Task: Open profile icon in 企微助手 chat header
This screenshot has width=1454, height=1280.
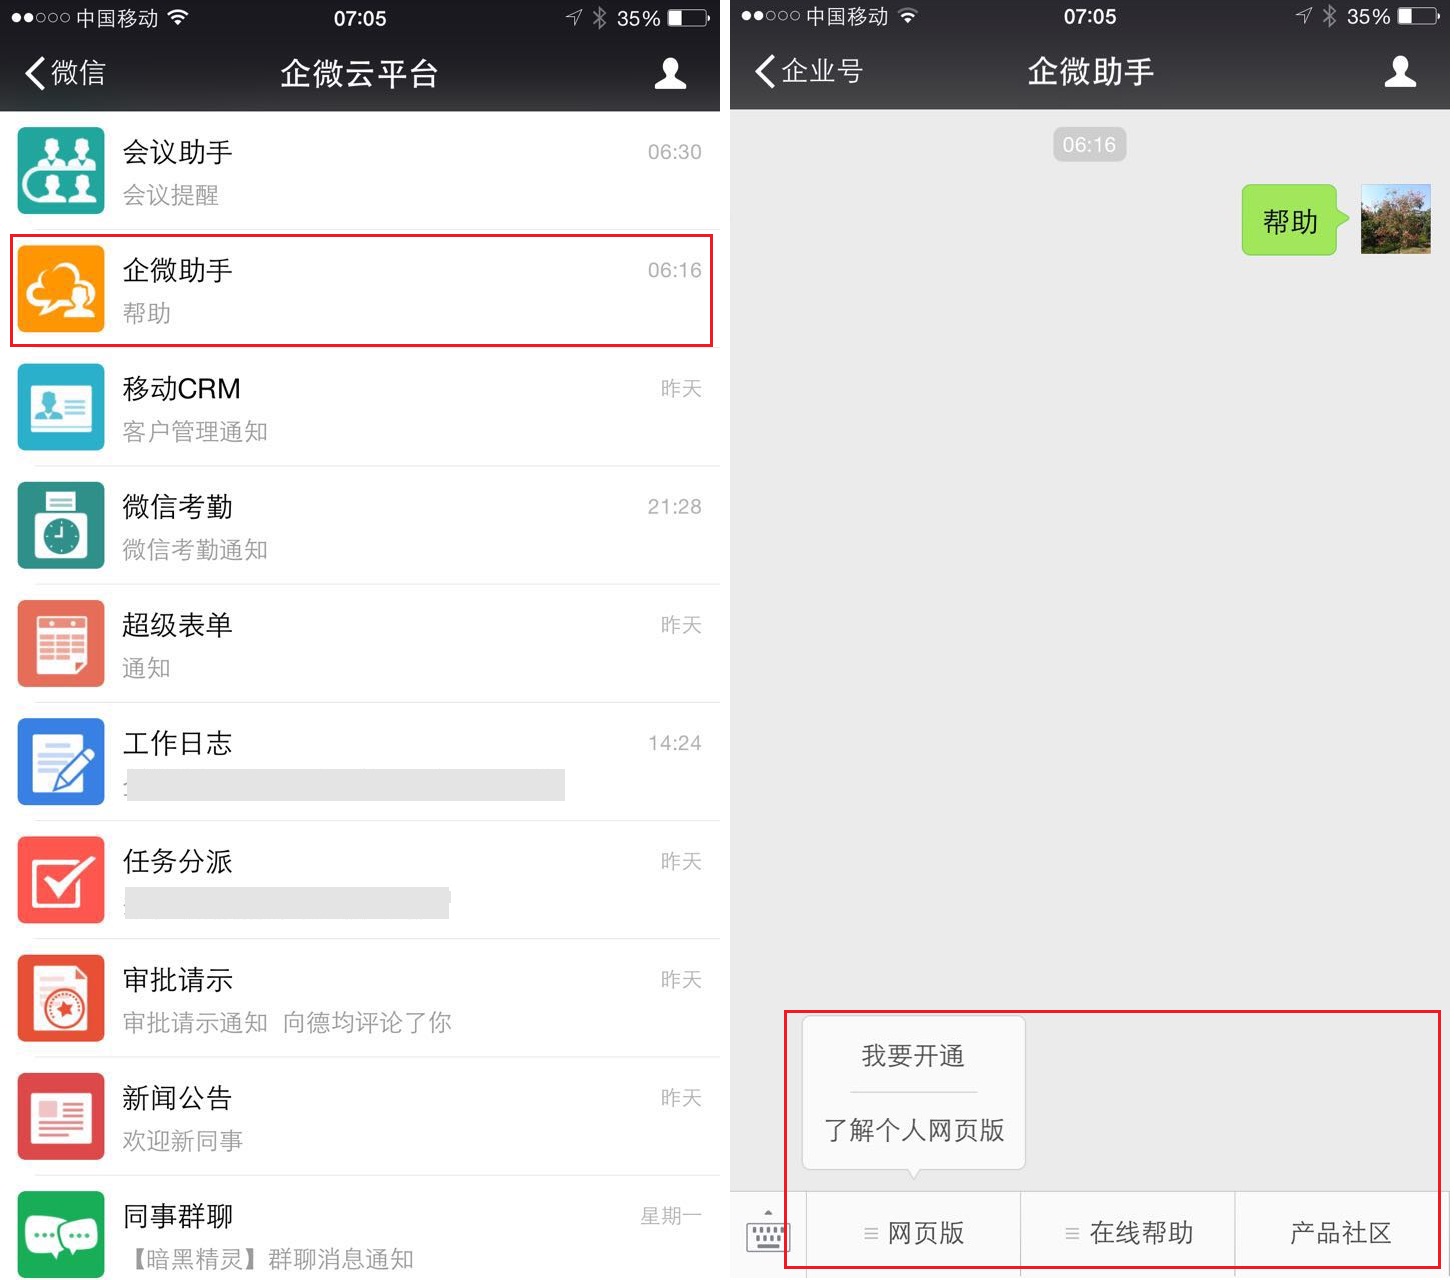Action: (x=1400, y=71)
